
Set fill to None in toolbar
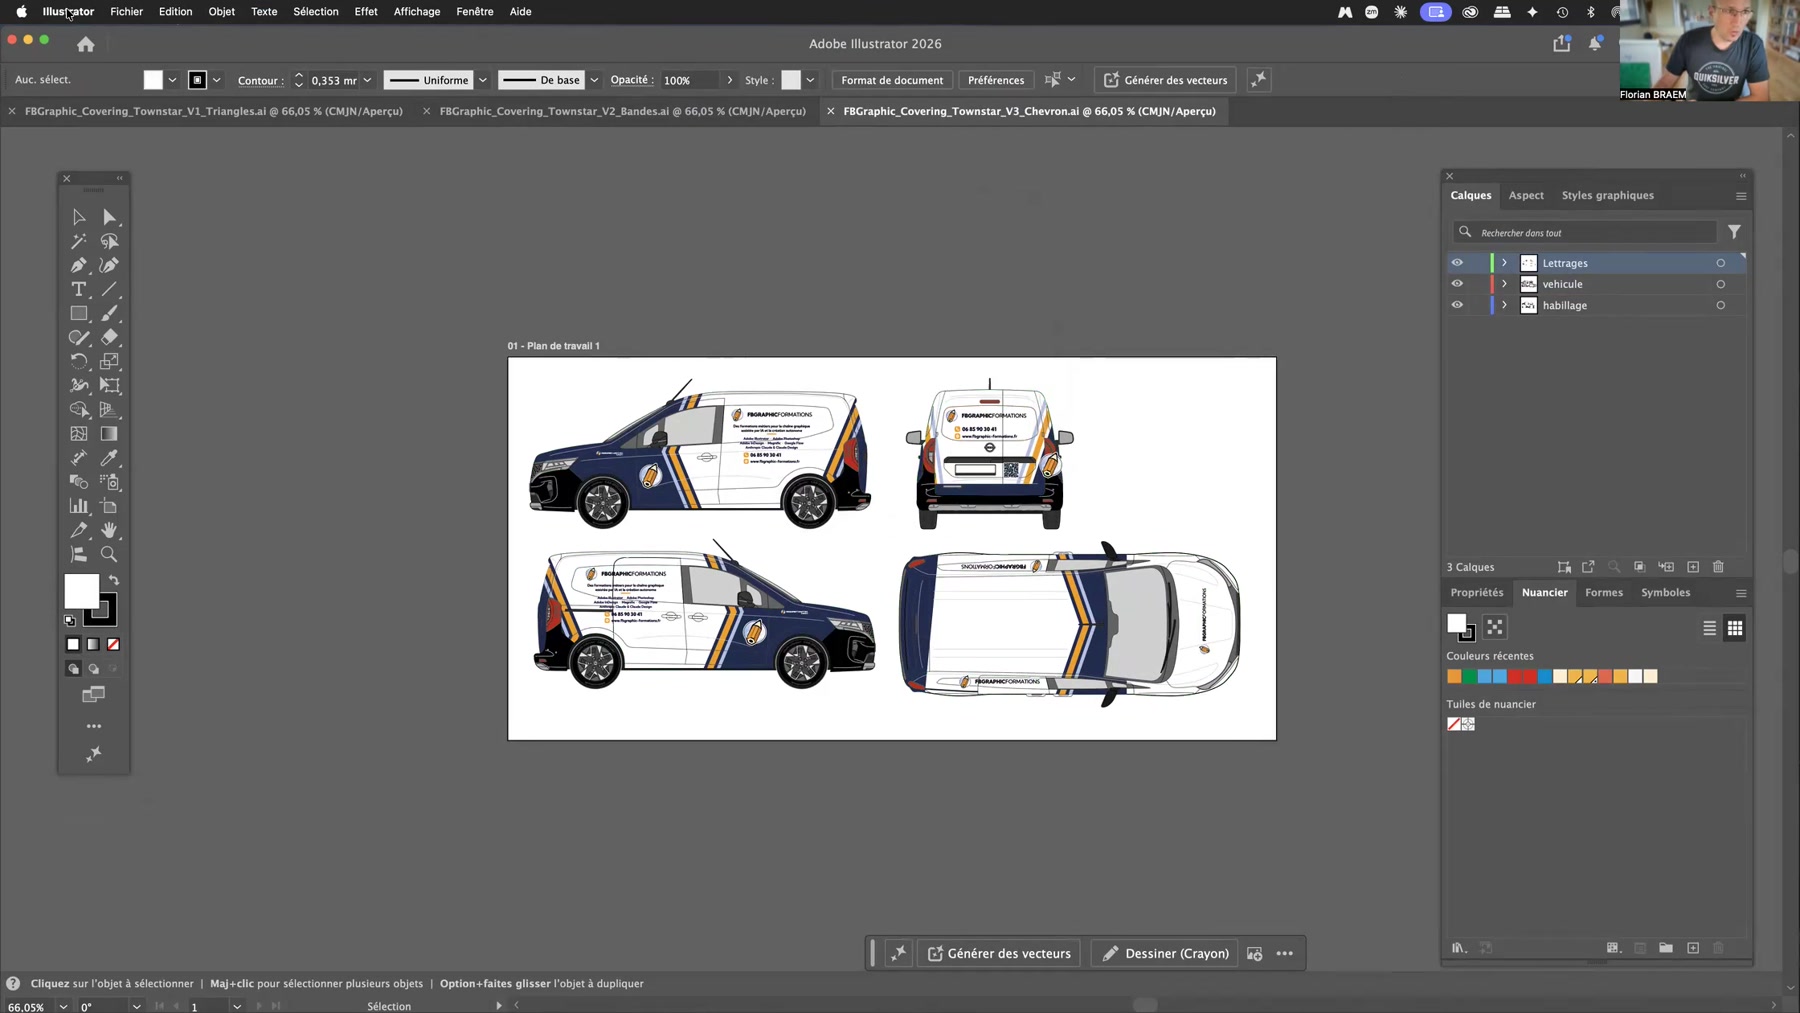coord(113,645)
